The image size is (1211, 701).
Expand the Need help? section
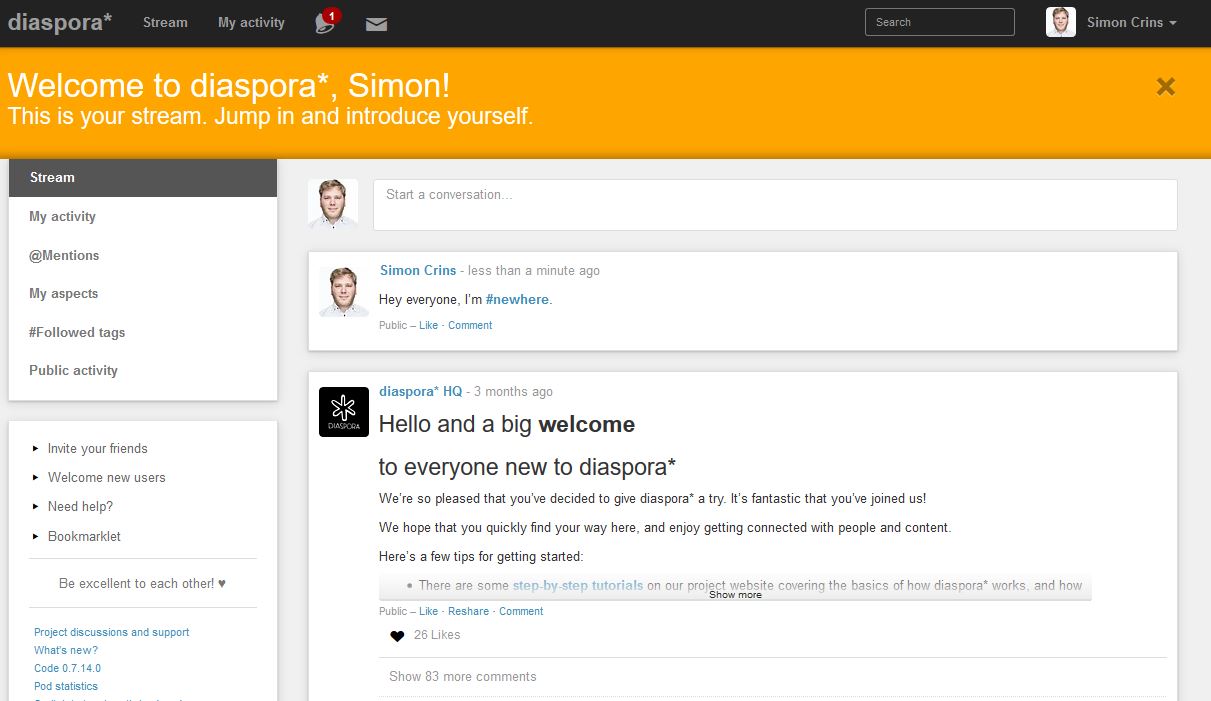click(x=80, y=507)
